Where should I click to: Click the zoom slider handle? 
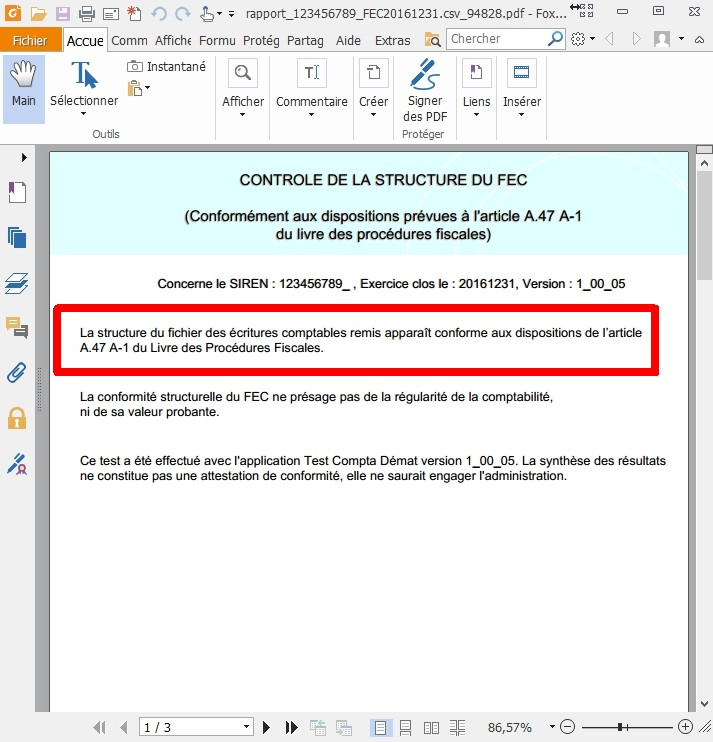tap(622, 726)
